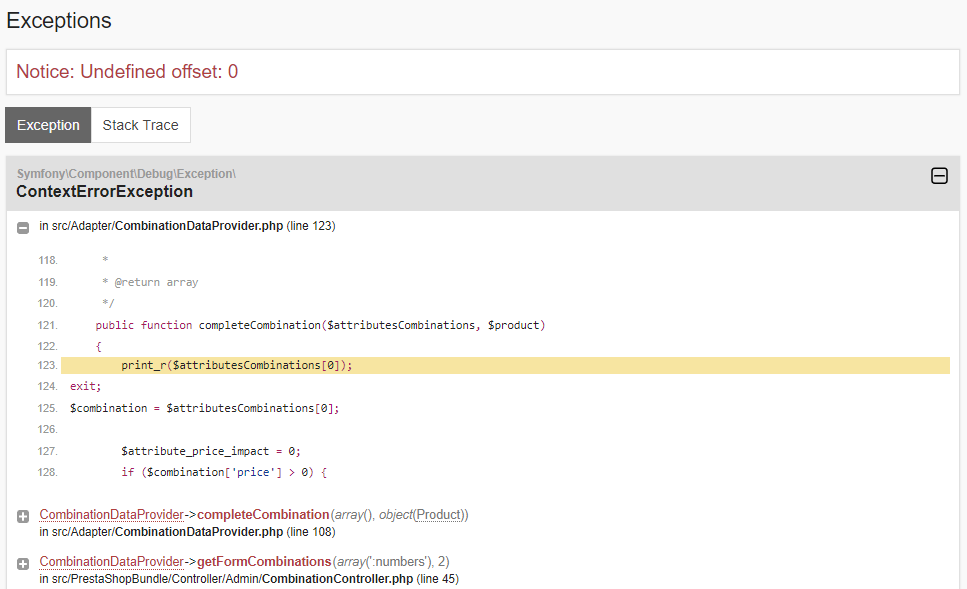Click '$combination = $attributesCombinations[0];' line
The image size is (967, 589).
point(204,408)
